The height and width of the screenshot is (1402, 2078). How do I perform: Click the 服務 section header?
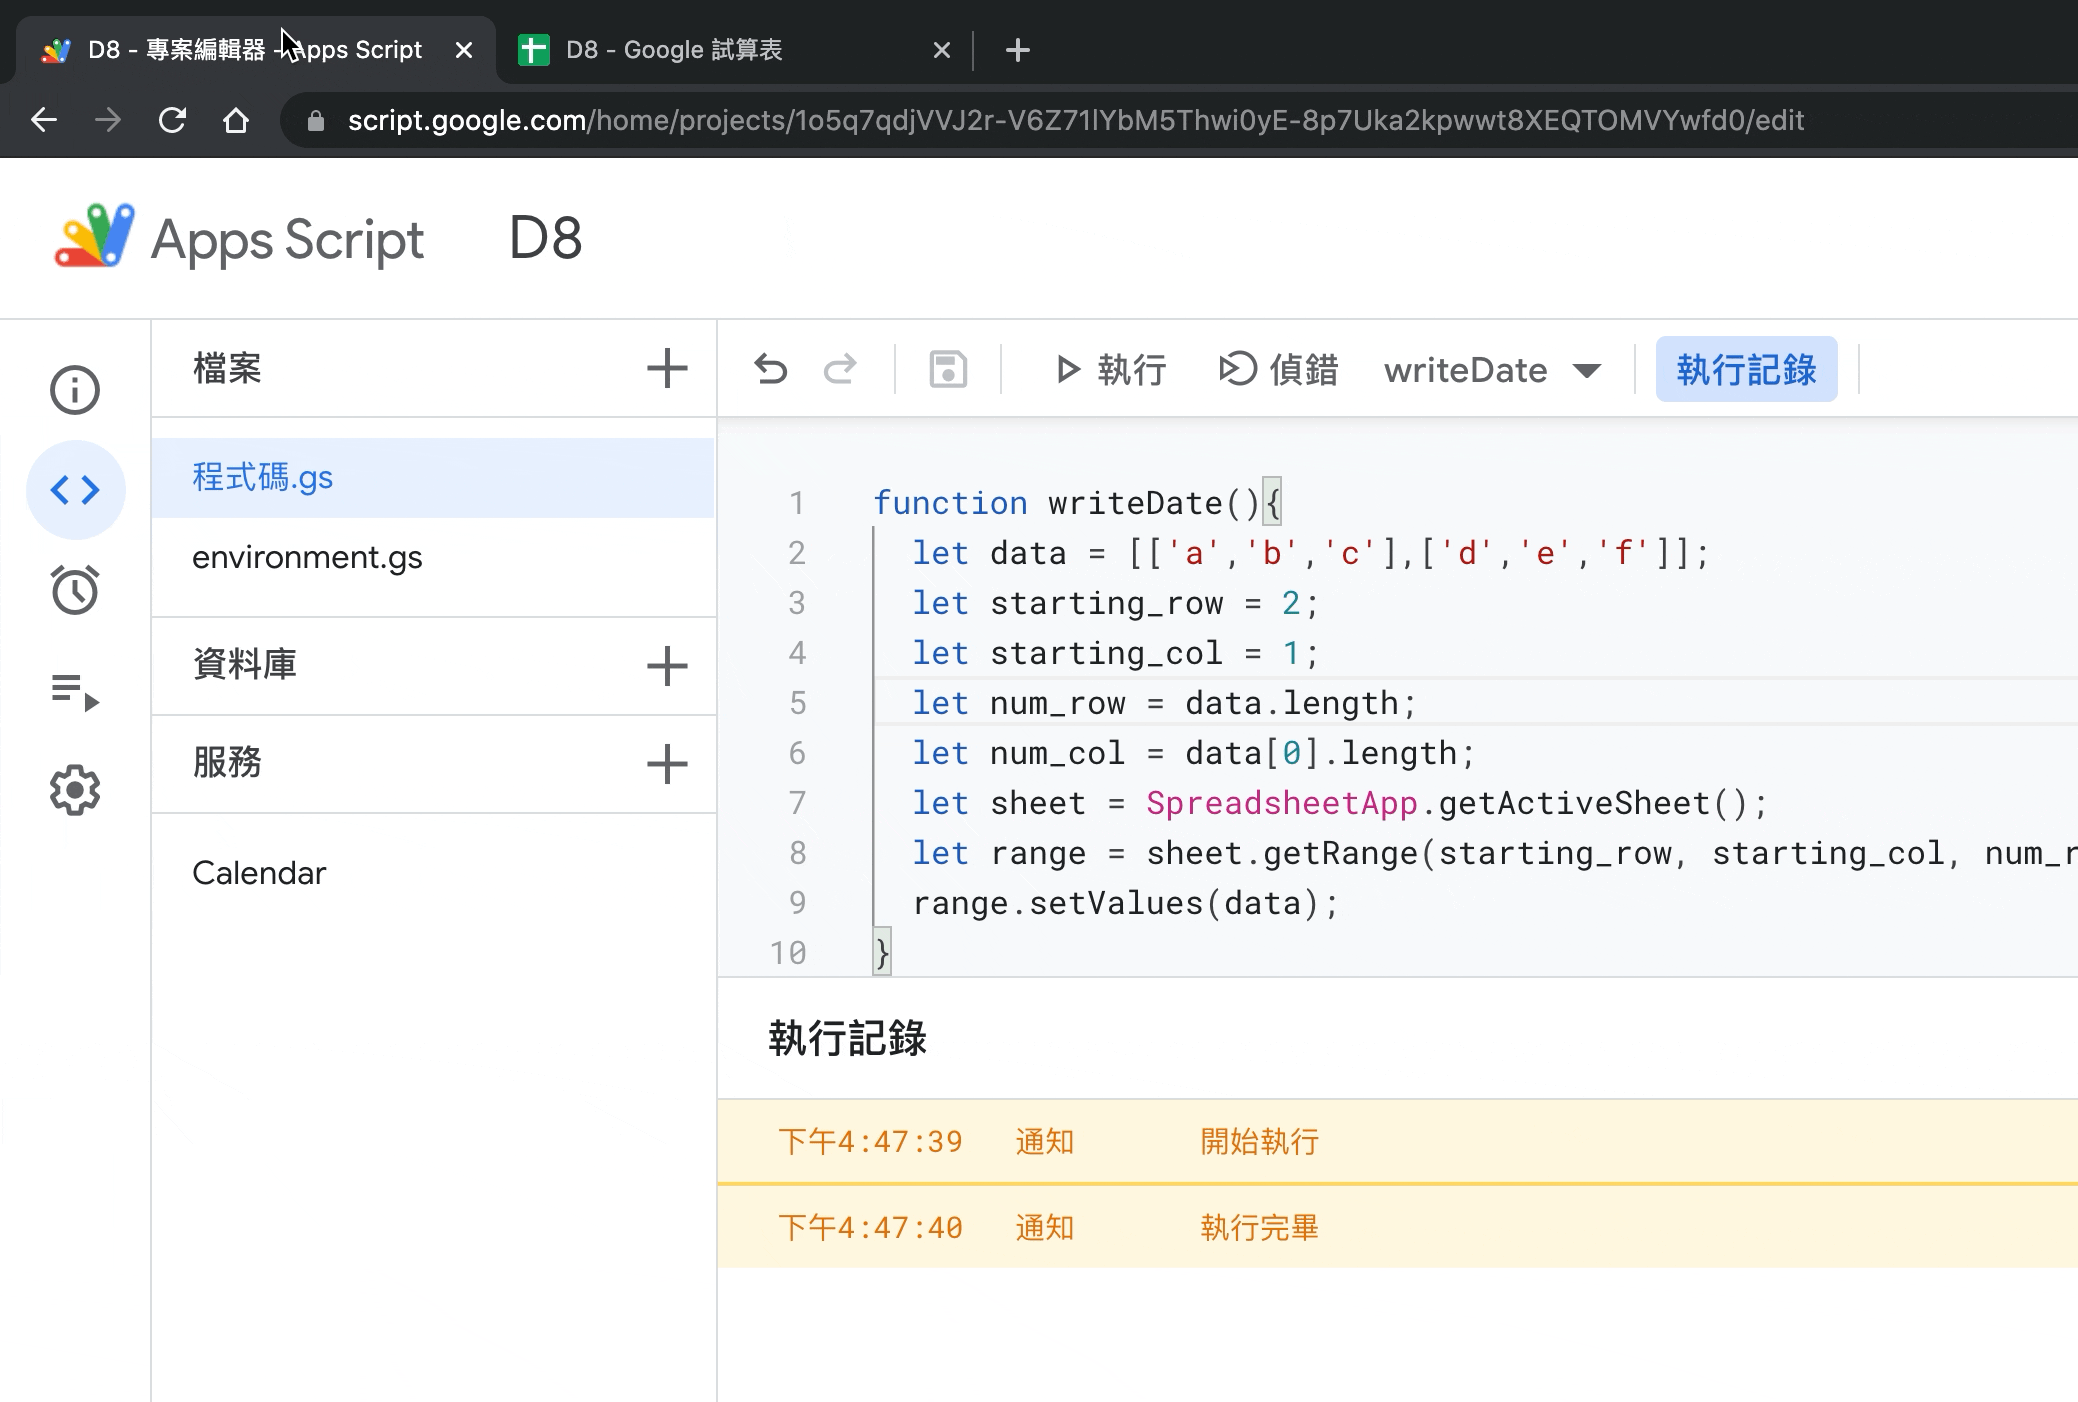coord(227,762)
